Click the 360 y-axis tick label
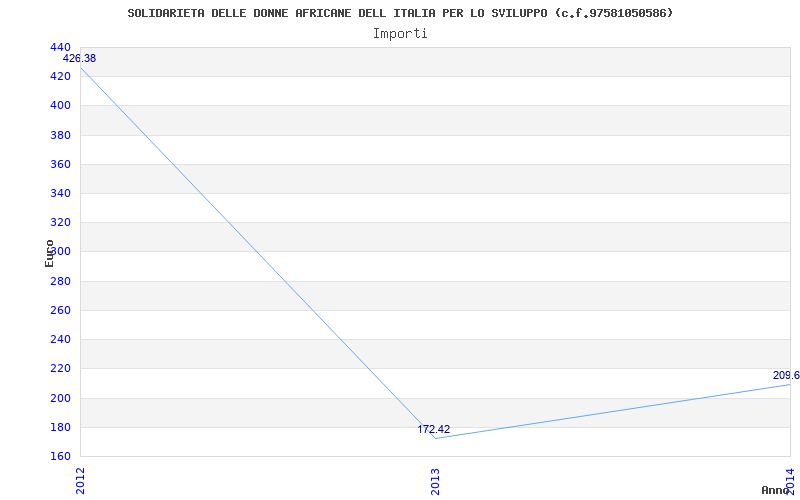800x500 pixels. coord(60,164)
